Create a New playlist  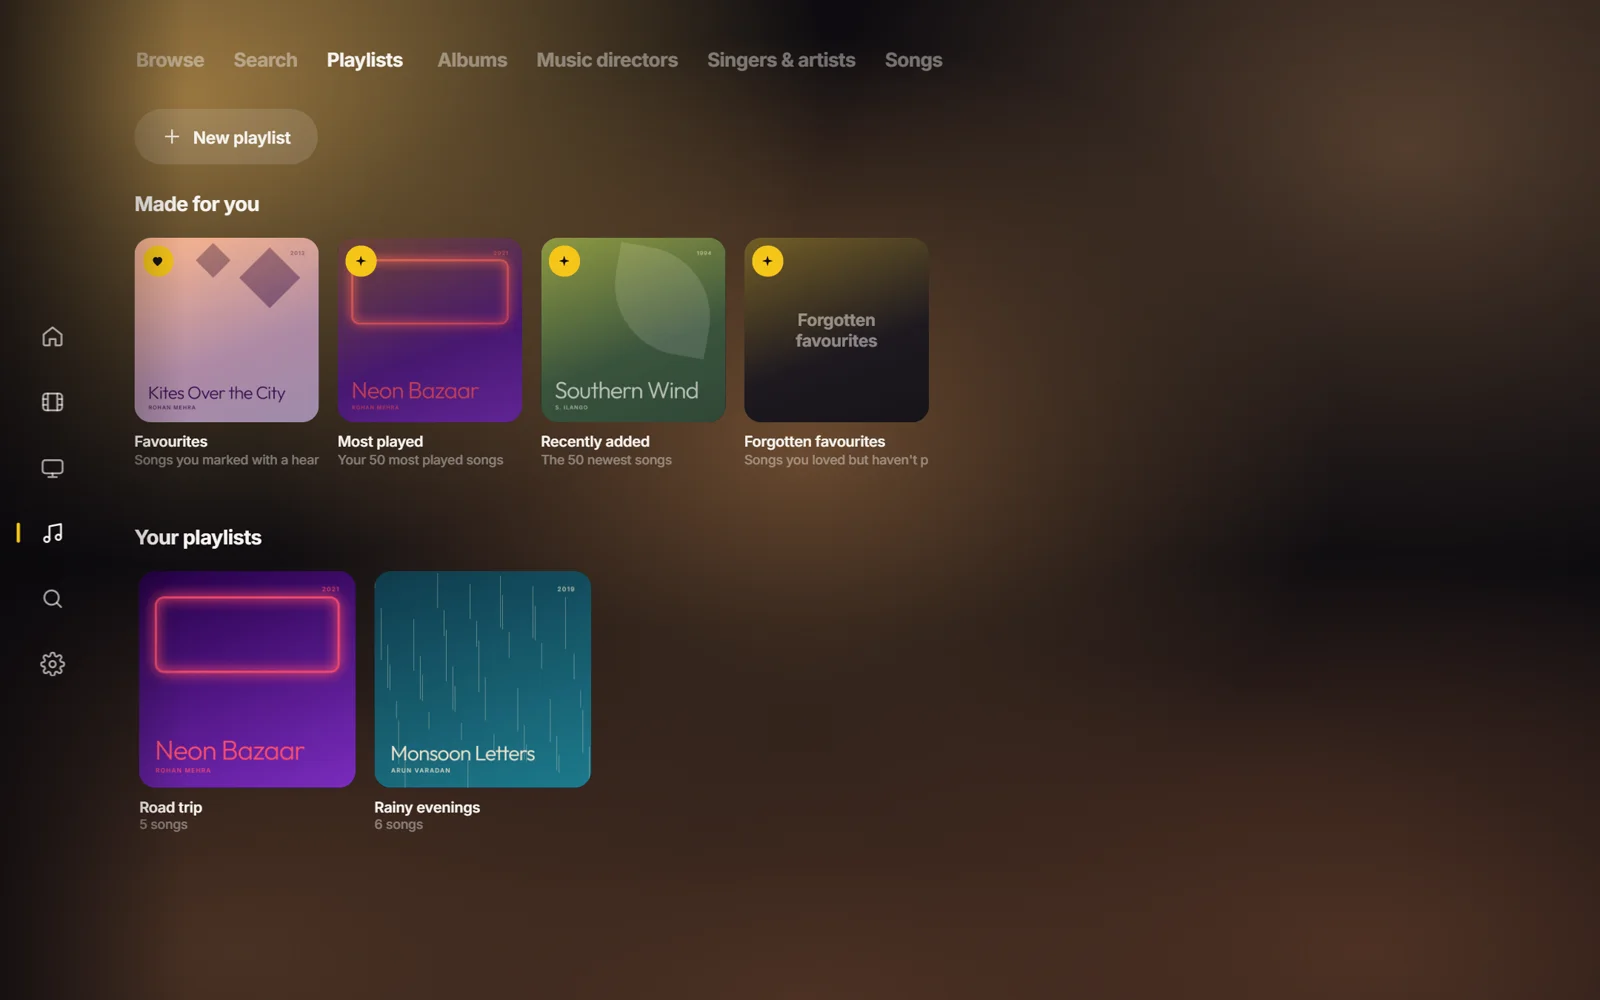point(226,137)
